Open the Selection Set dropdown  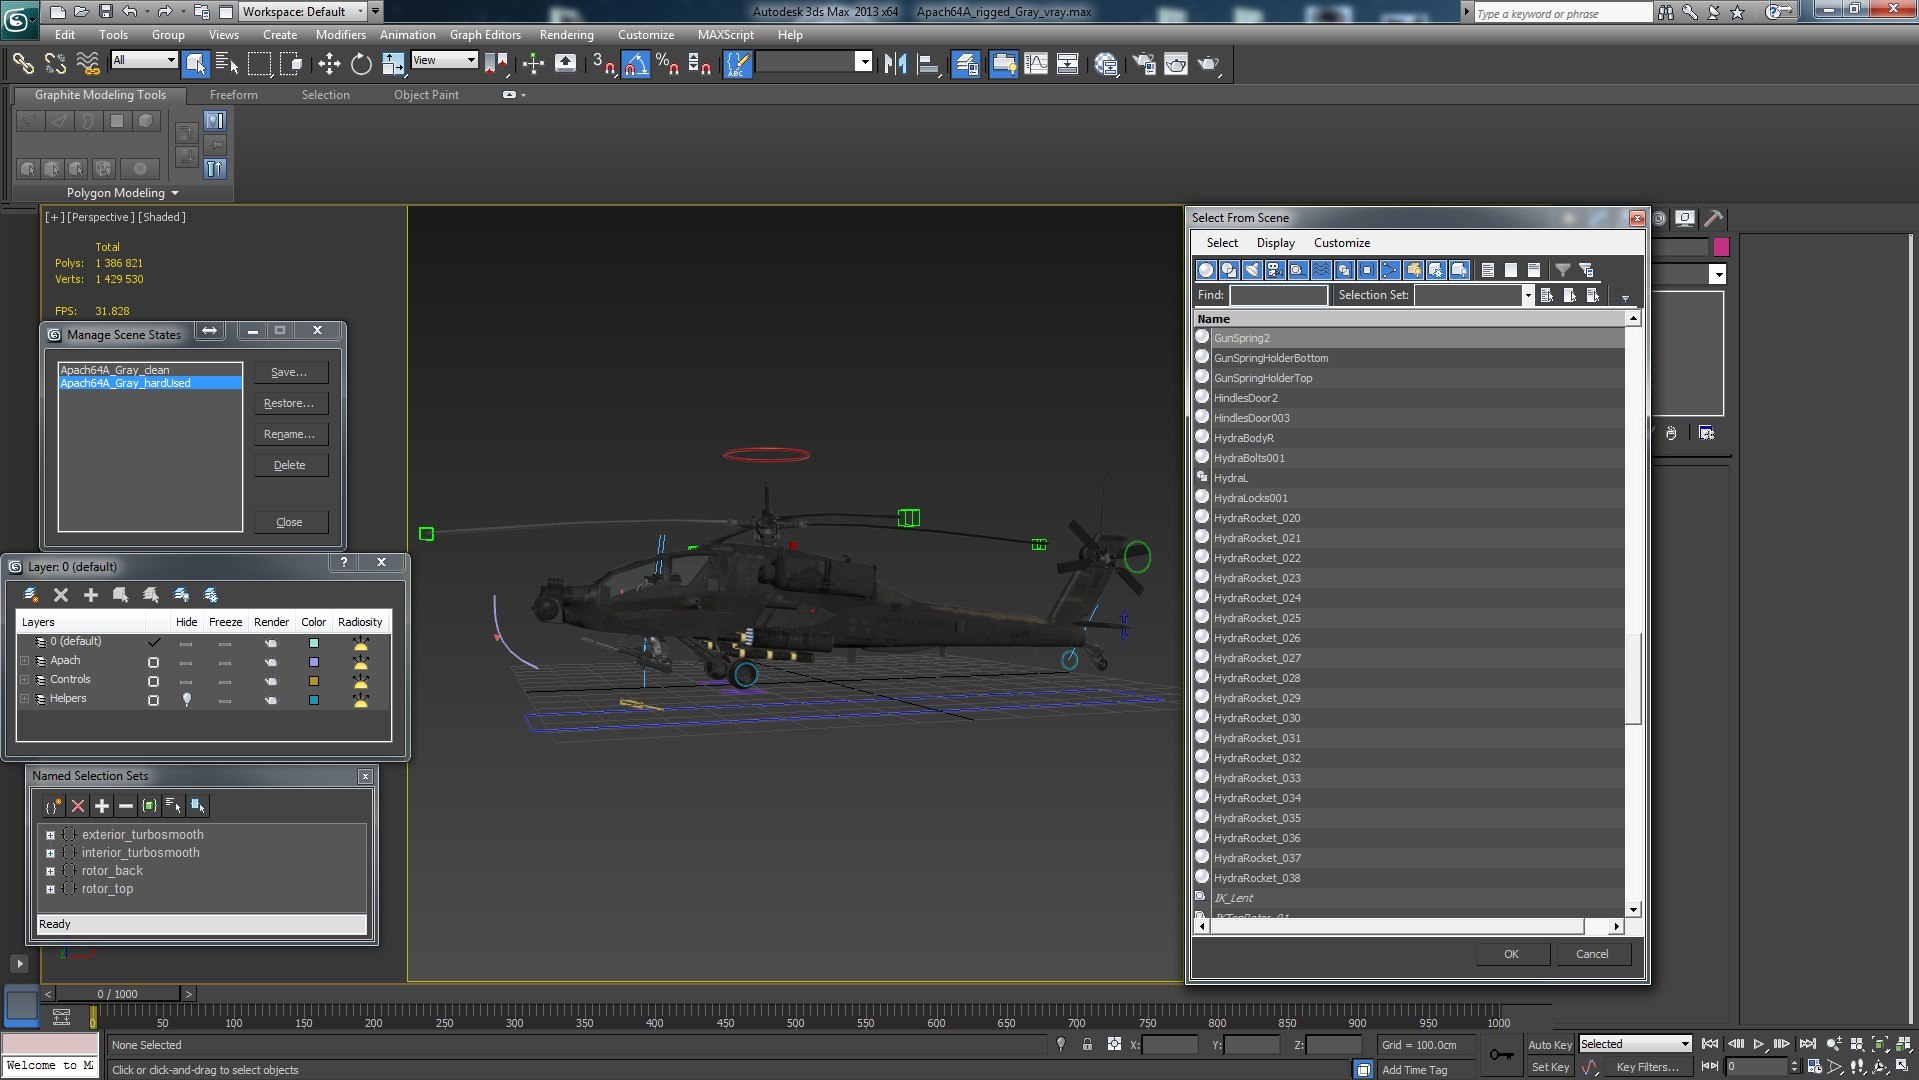[x=1528, y=295]
